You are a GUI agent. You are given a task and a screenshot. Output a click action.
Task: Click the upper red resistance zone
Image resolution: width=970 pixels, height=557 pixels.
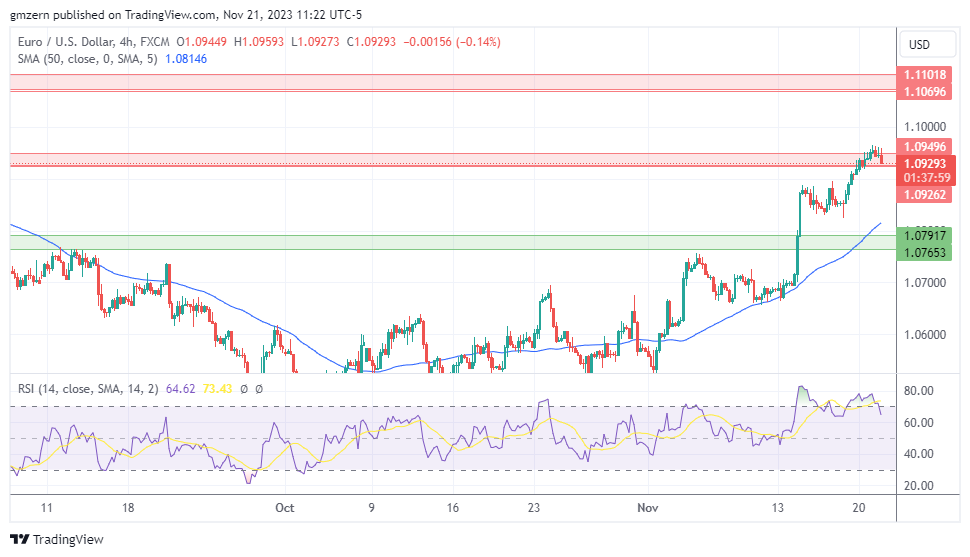[453, 82]
